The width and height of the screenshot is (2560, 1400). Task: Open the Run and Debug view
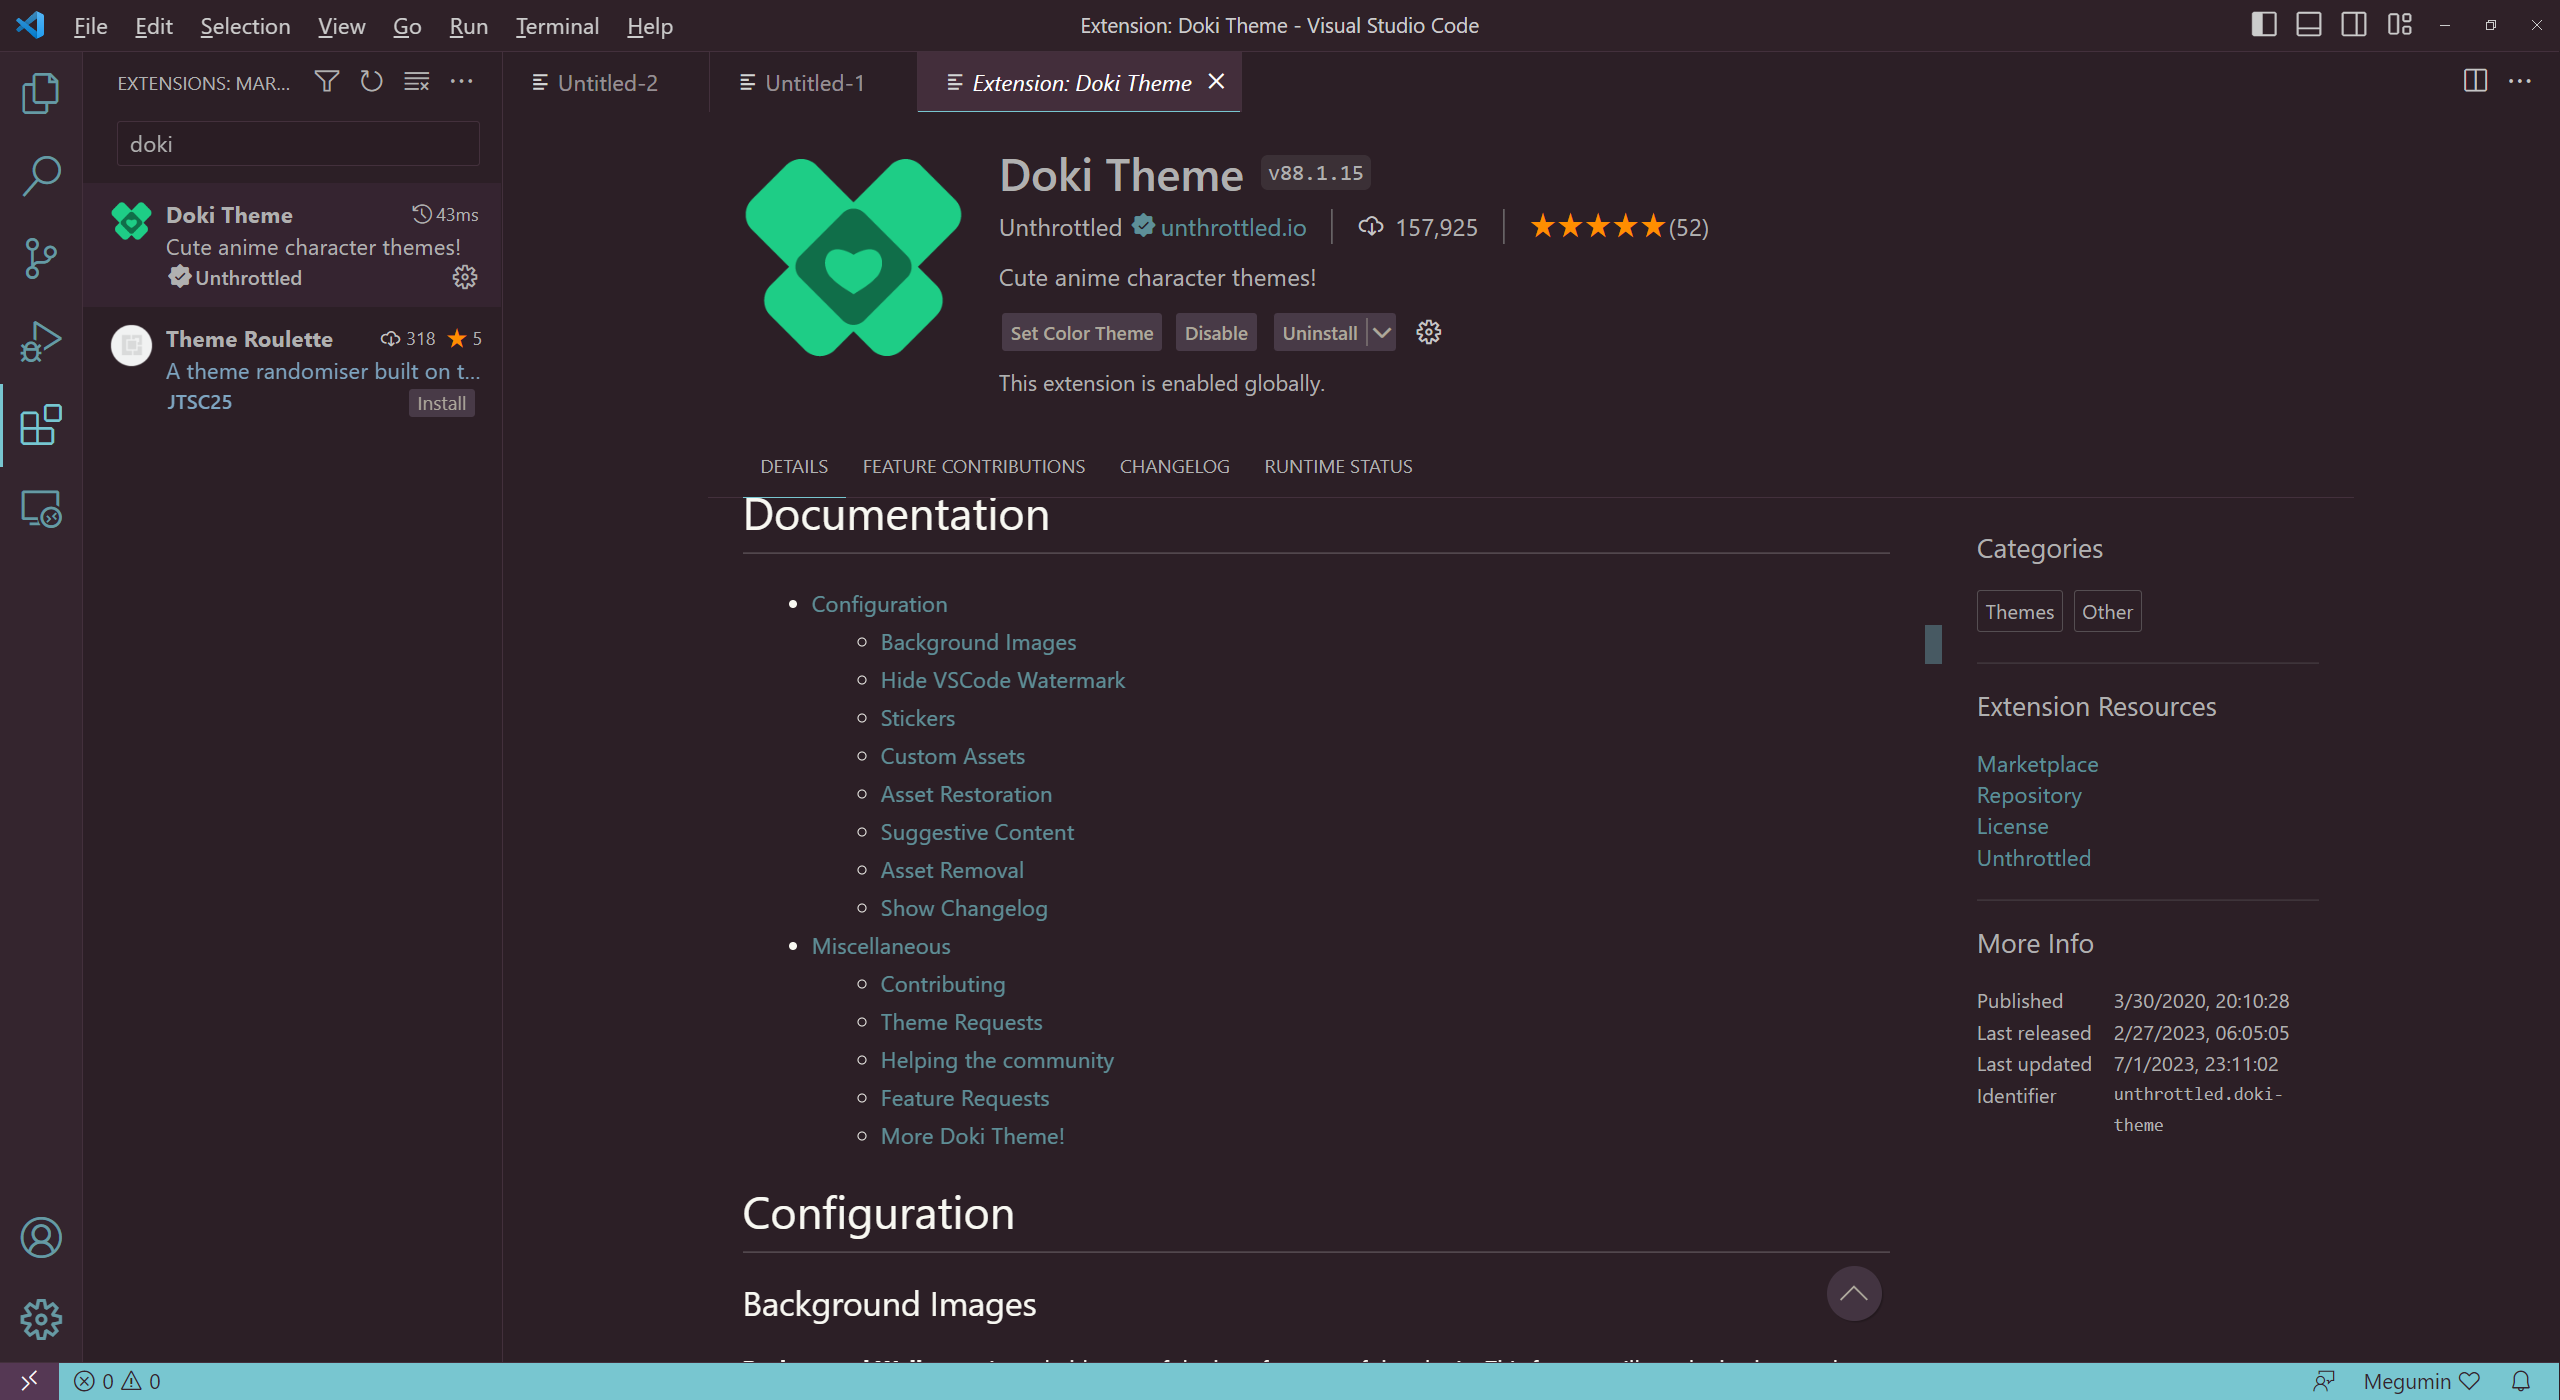pyautogui.click(x=40, y=341)
